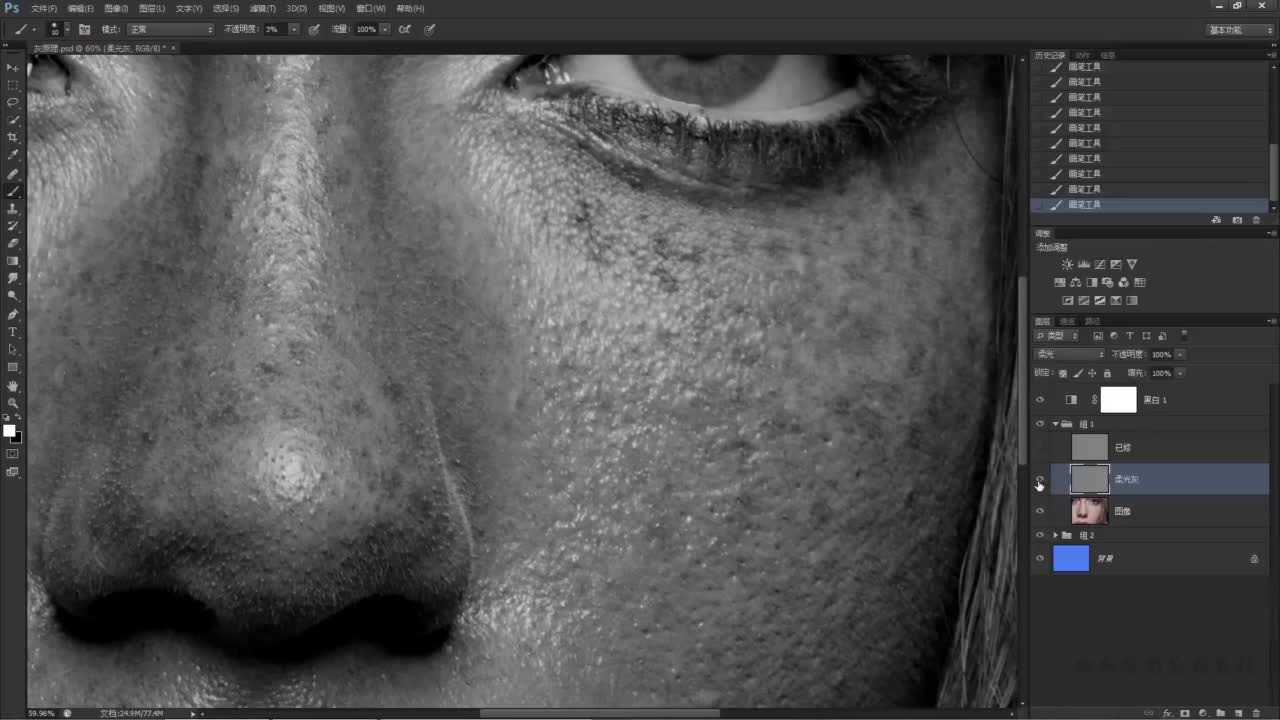Select the Lasso tool
The height and width of the screenshot is (720, 1280).
[13, 102]
